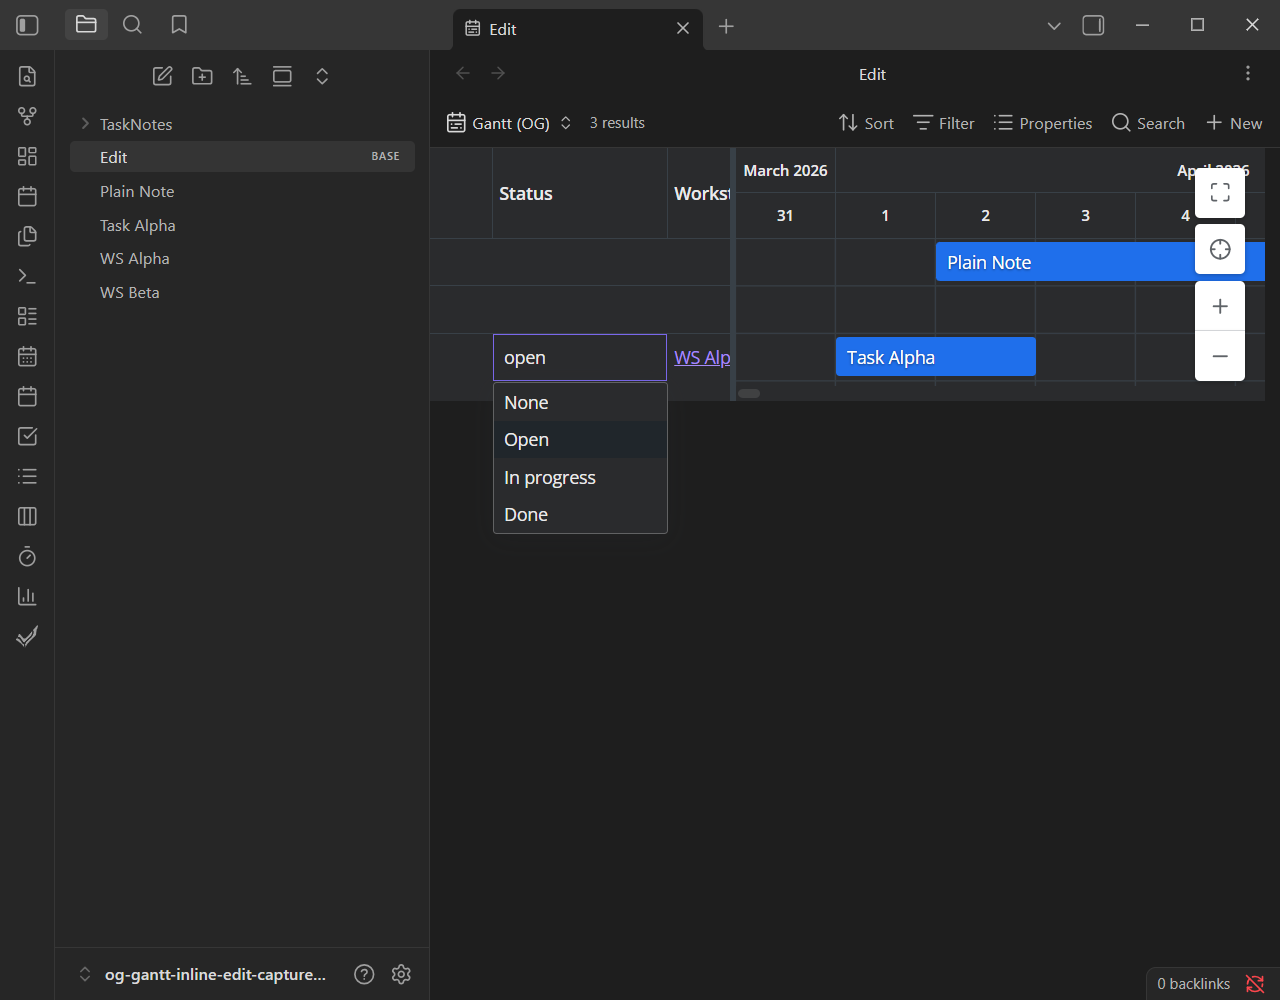Select None from the status dropdown

pyautogui.click(x=580, y=403)
